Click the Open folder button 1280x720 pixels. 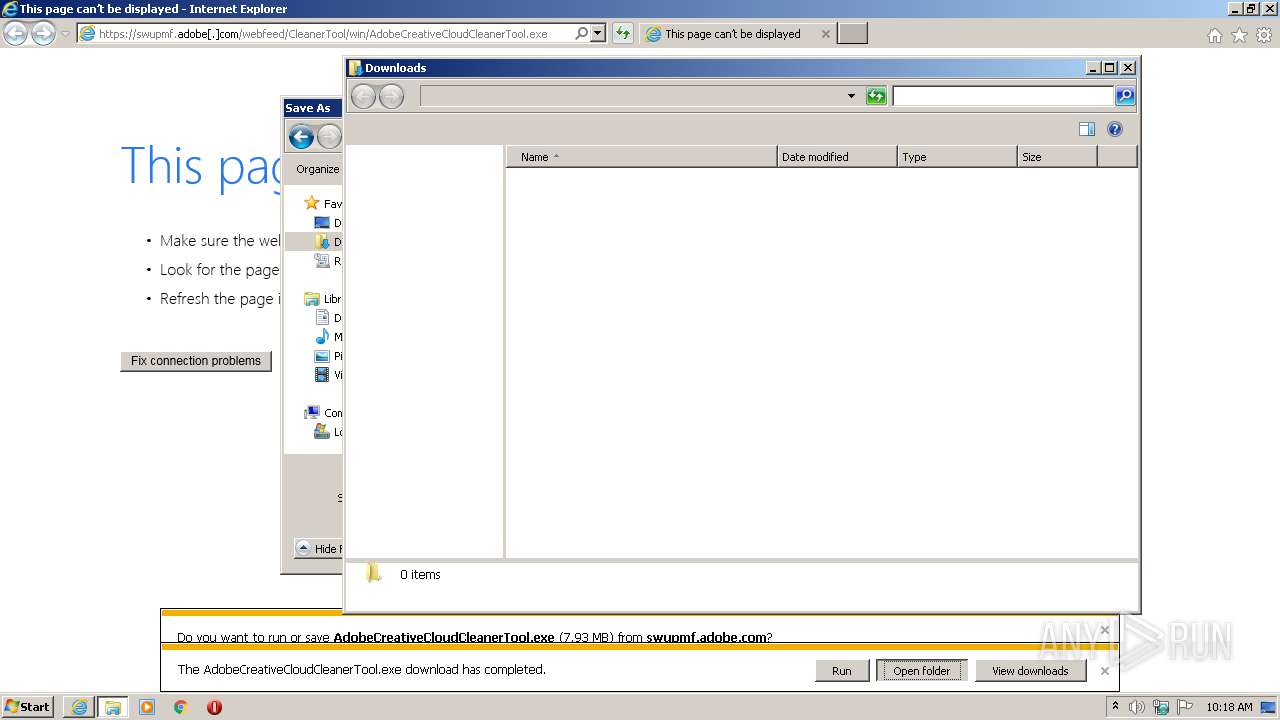[922, 671]
